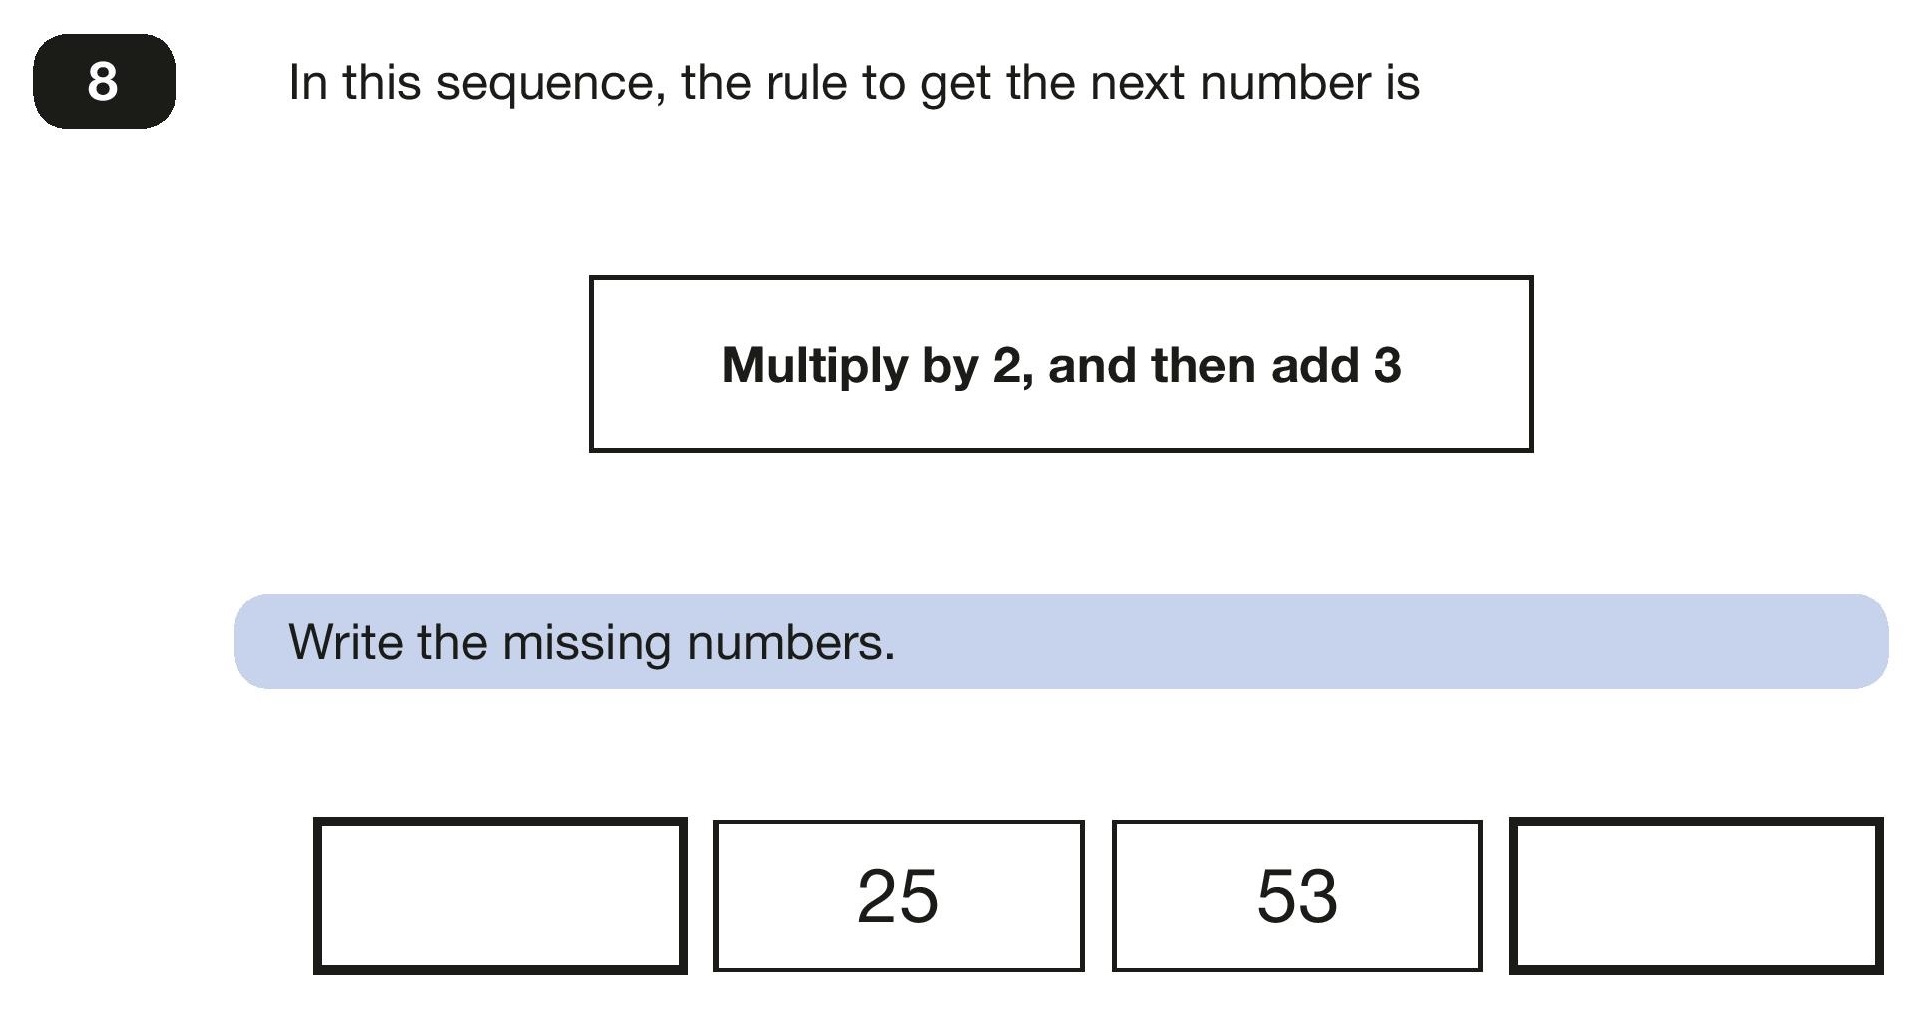Click the word 'Write' in the instruction
This screenshot has height=1027, width=1907.
346,641
